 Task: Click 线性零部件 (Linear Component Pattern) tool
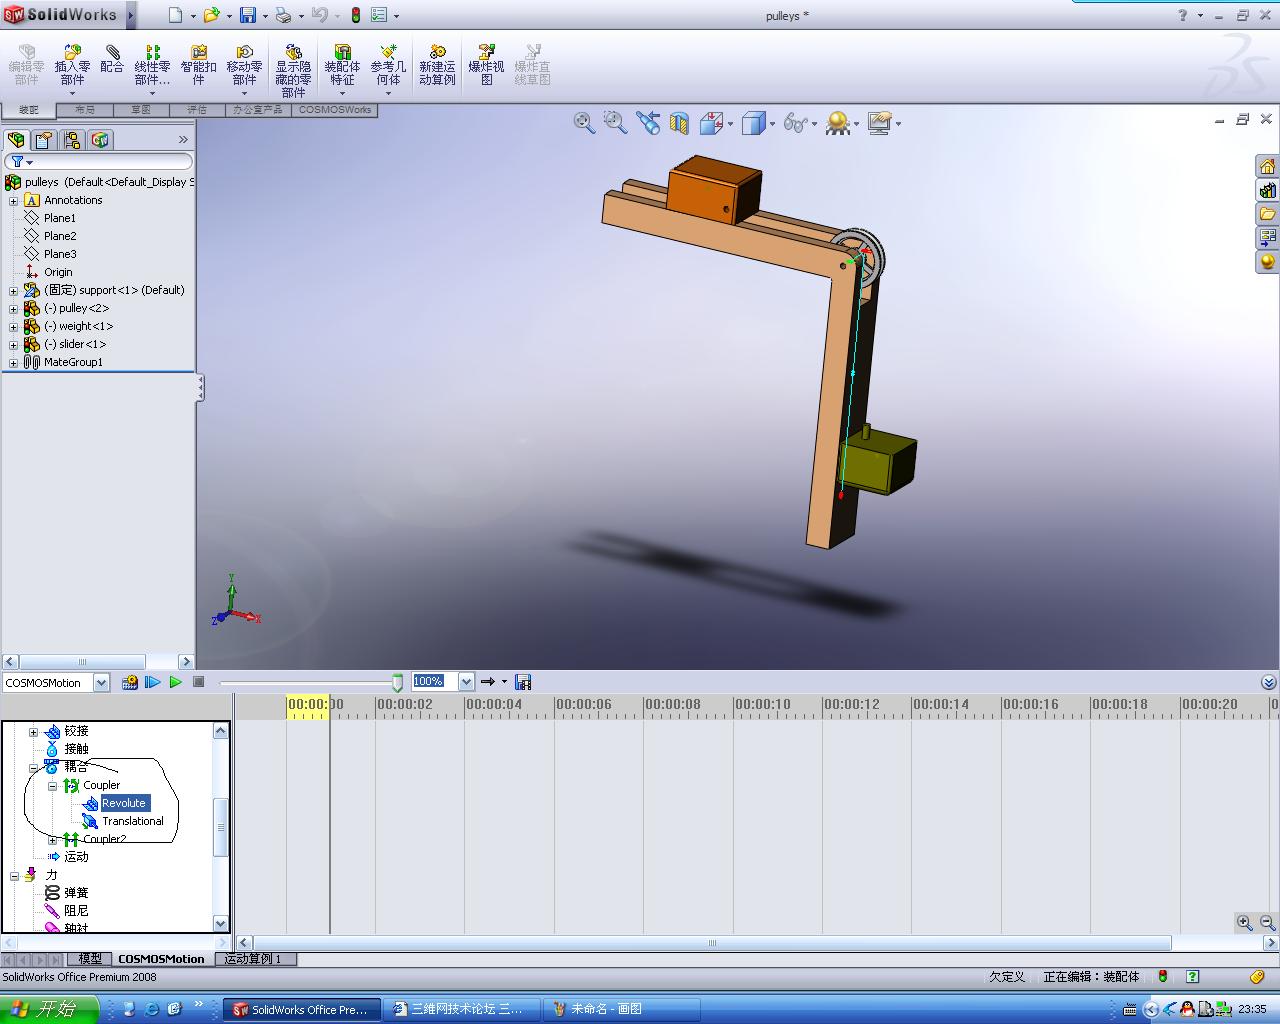click(x=152, y=65)
